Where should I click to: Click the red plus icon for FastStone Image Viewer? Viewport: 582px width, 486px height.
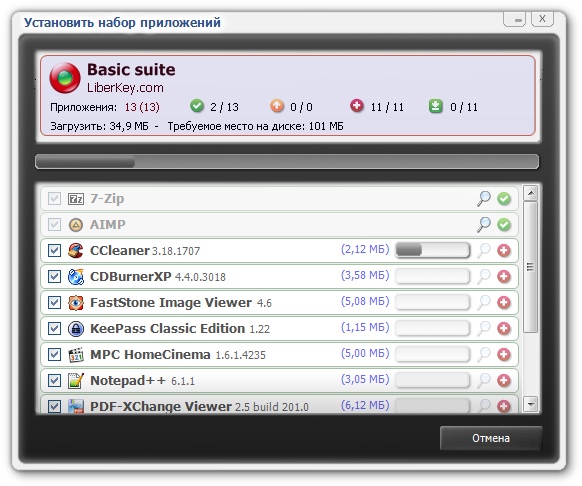tap(504, 303)
